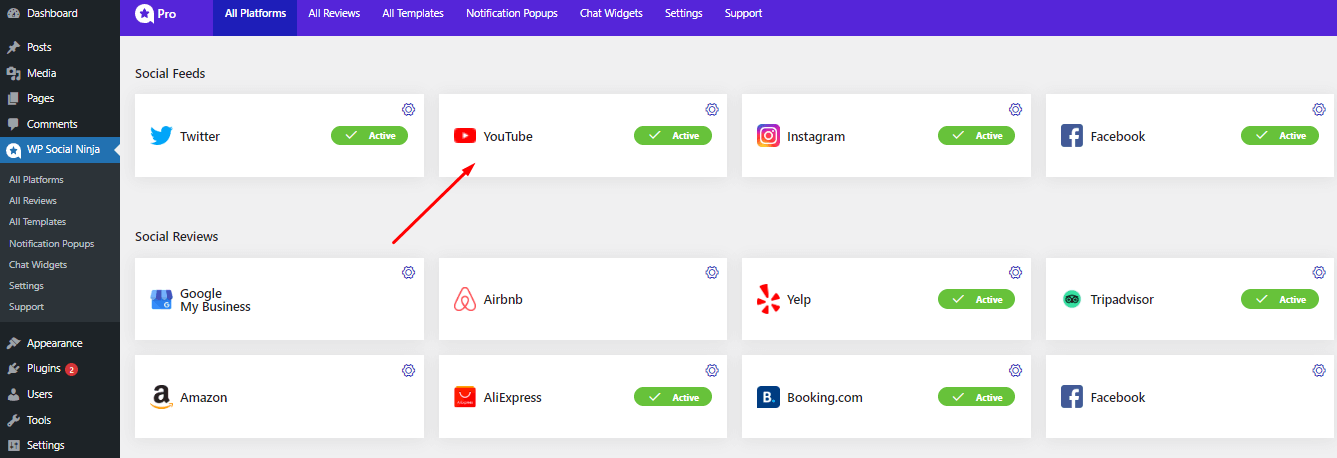Viewport: 1337px width, 458px height.
Task: Open settings gear on Tripadvisor card
Action: [1319, 272]
